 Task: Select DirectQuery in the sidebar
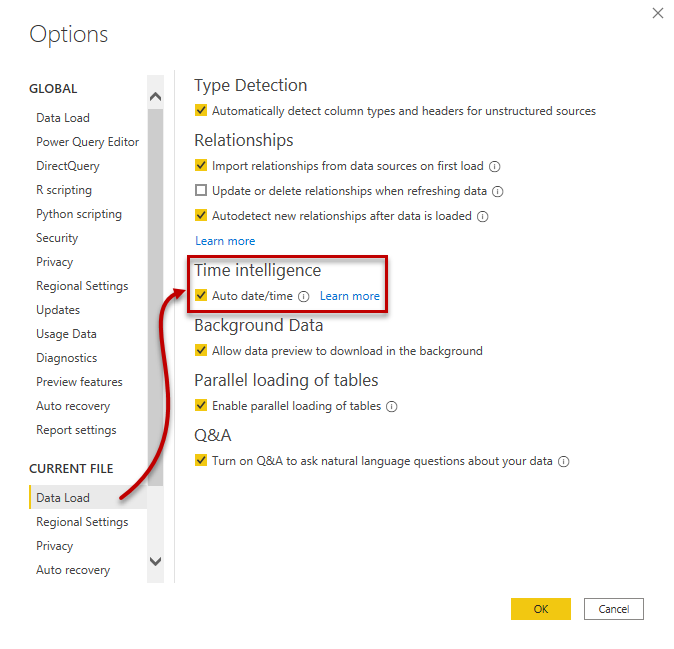click(x=68, y=166)
